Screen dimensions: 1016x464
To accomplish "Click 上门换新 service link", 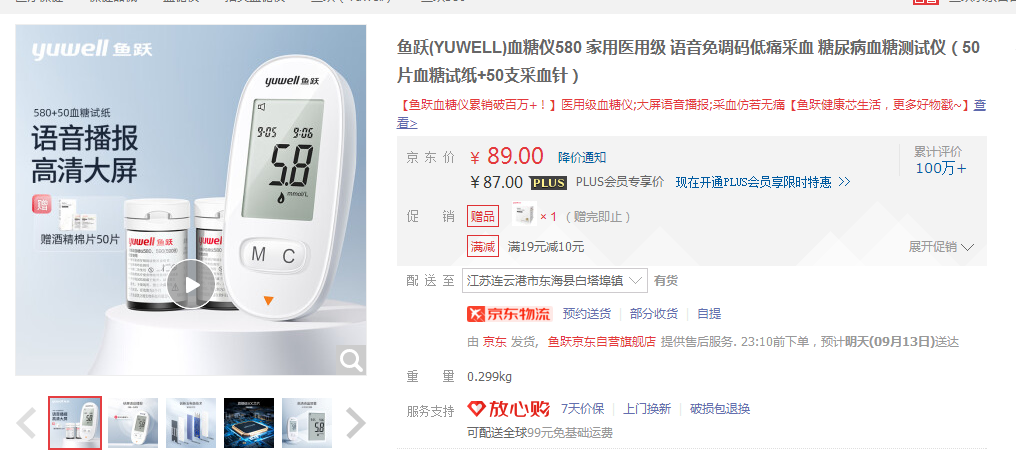I will (x=647, y=409).
